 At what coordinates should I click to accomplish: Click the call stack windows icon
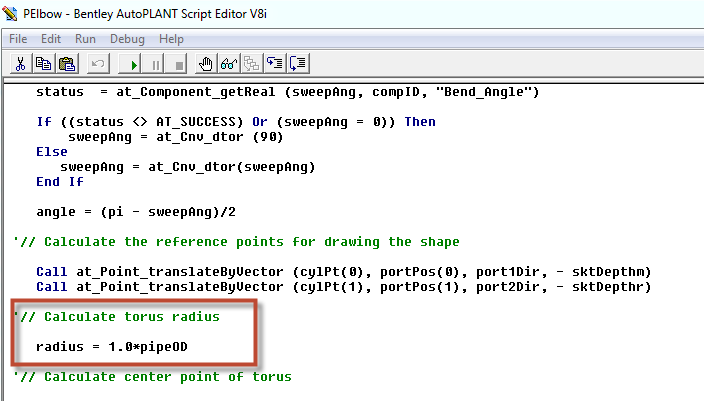tap(252, 64)
